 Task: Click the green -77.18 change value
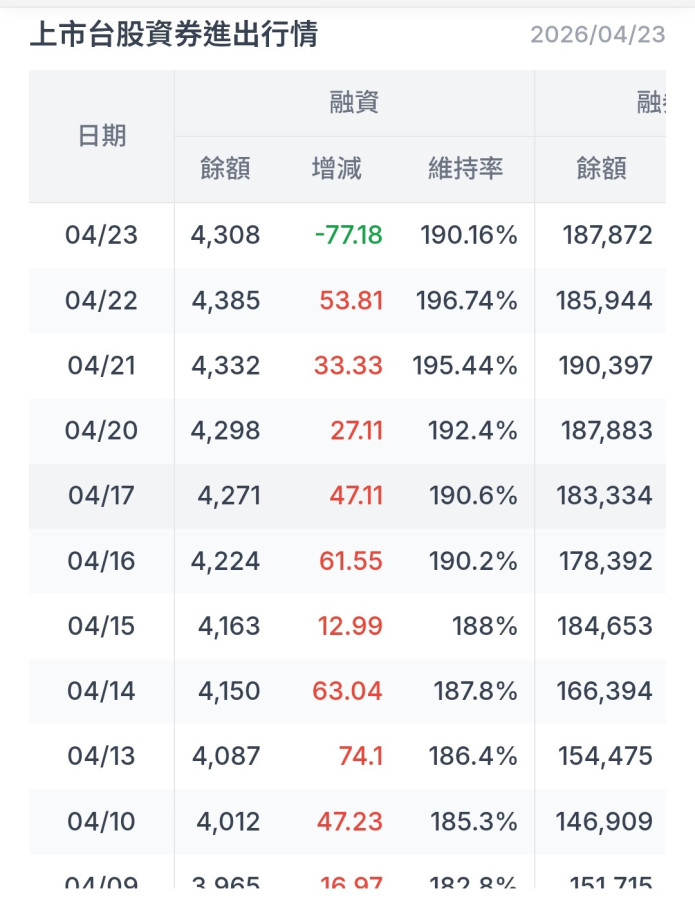[348, 235]
